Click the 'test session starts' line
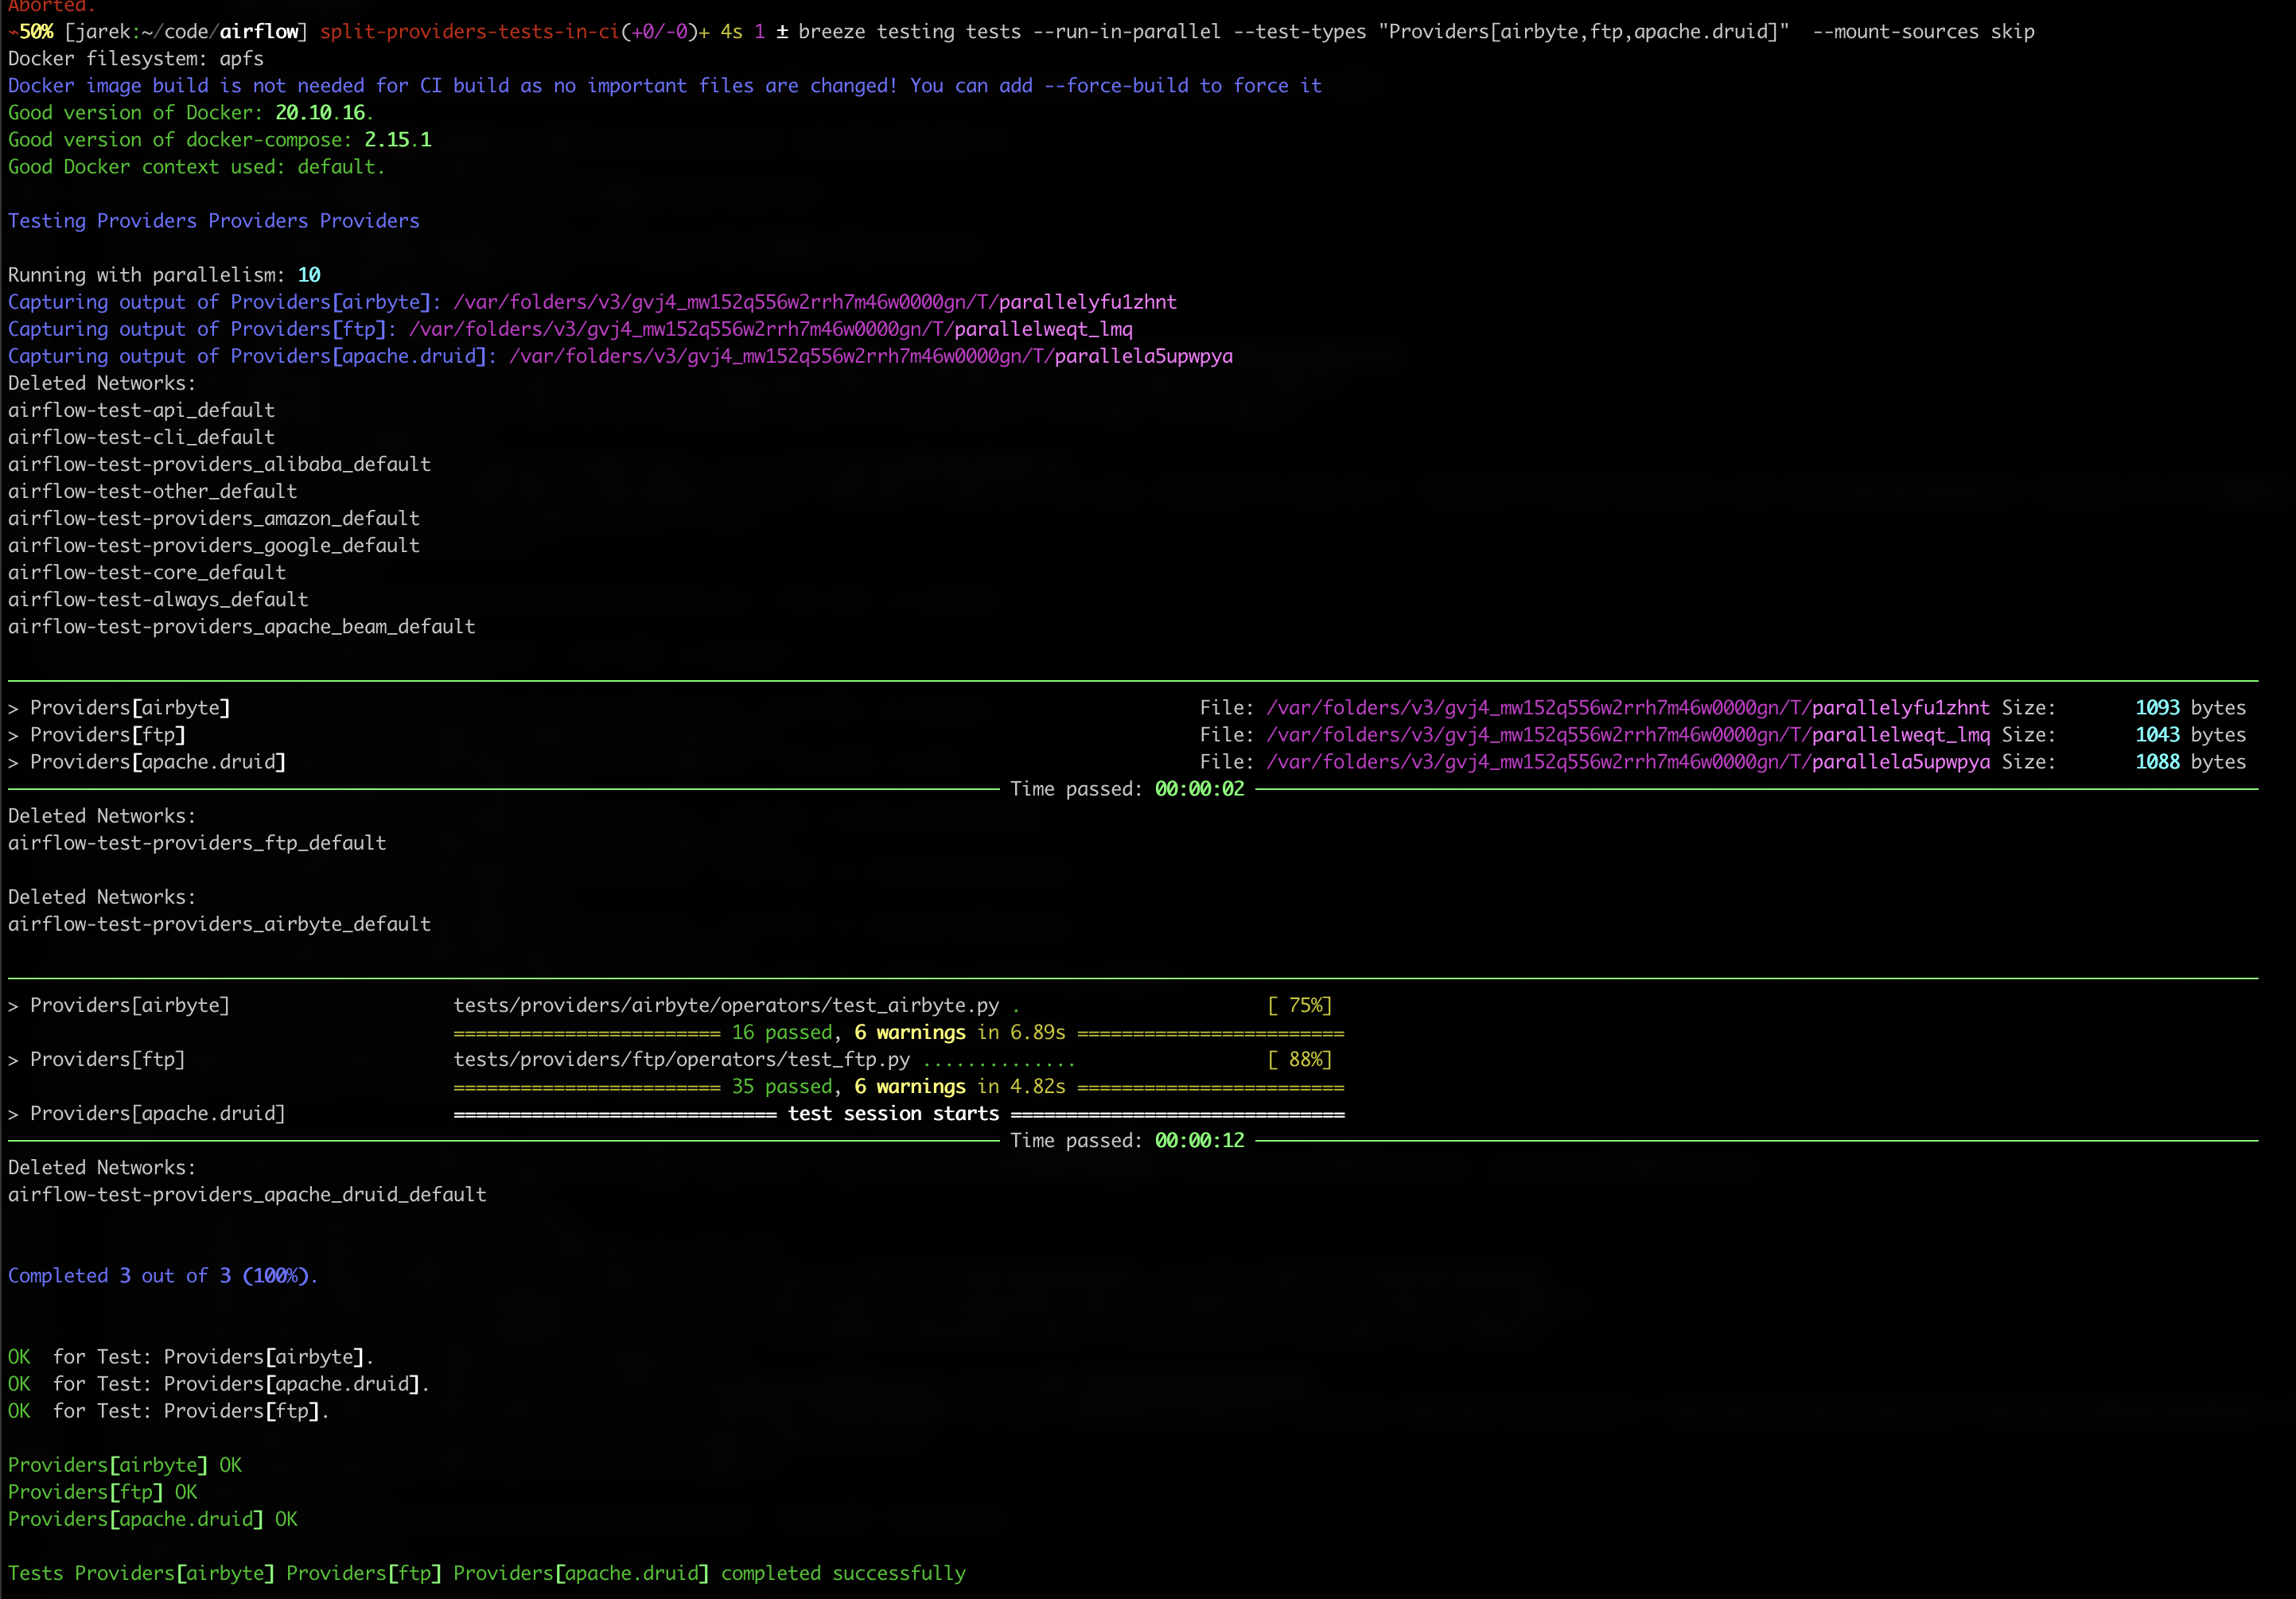 pyautogui.click(x=893, y=1114)
